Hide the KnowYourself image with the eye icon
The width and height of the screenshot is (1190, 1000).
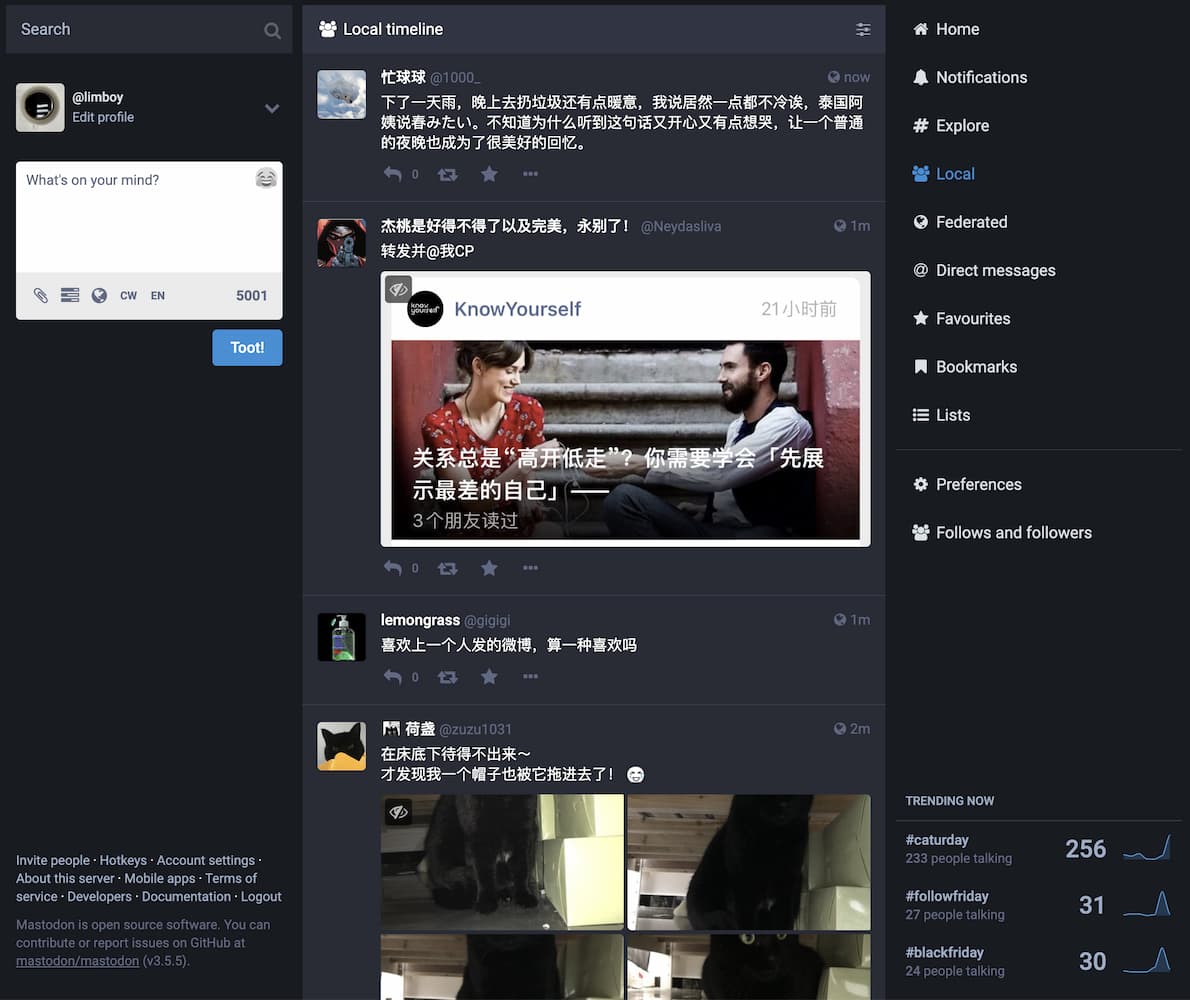pos(399,289)
